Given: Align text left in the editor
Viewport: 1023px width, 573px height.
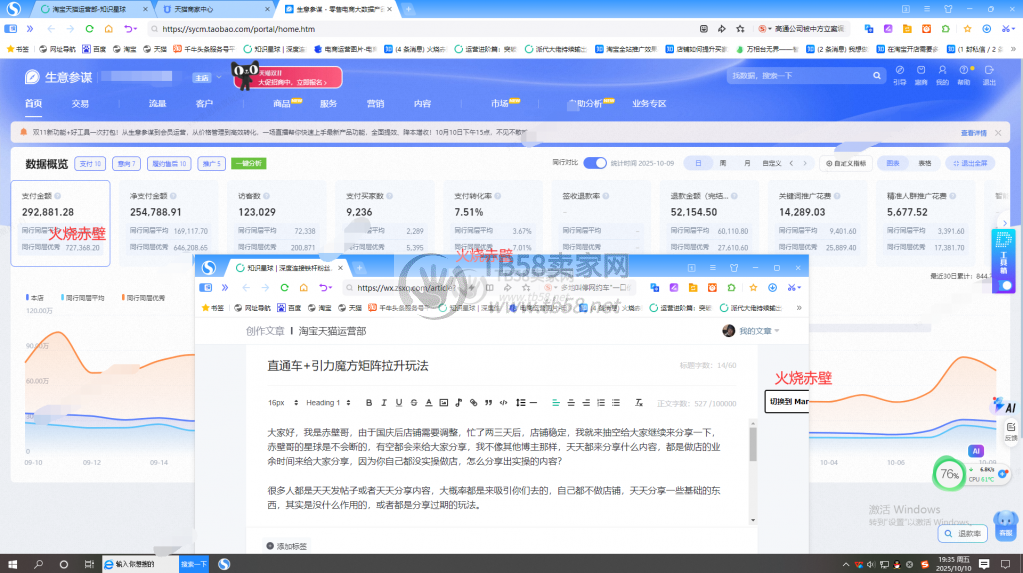Looking at the screenshot, I should tap(556, 403).
